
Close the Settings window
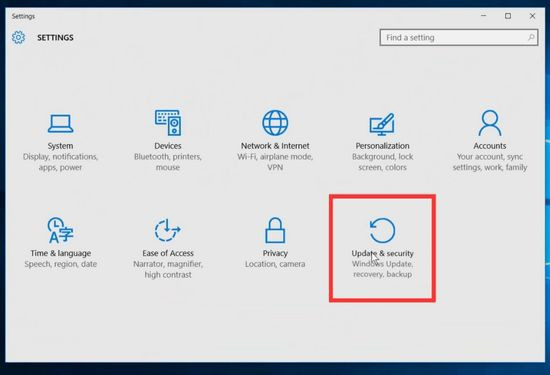click(x=532, y=16)
